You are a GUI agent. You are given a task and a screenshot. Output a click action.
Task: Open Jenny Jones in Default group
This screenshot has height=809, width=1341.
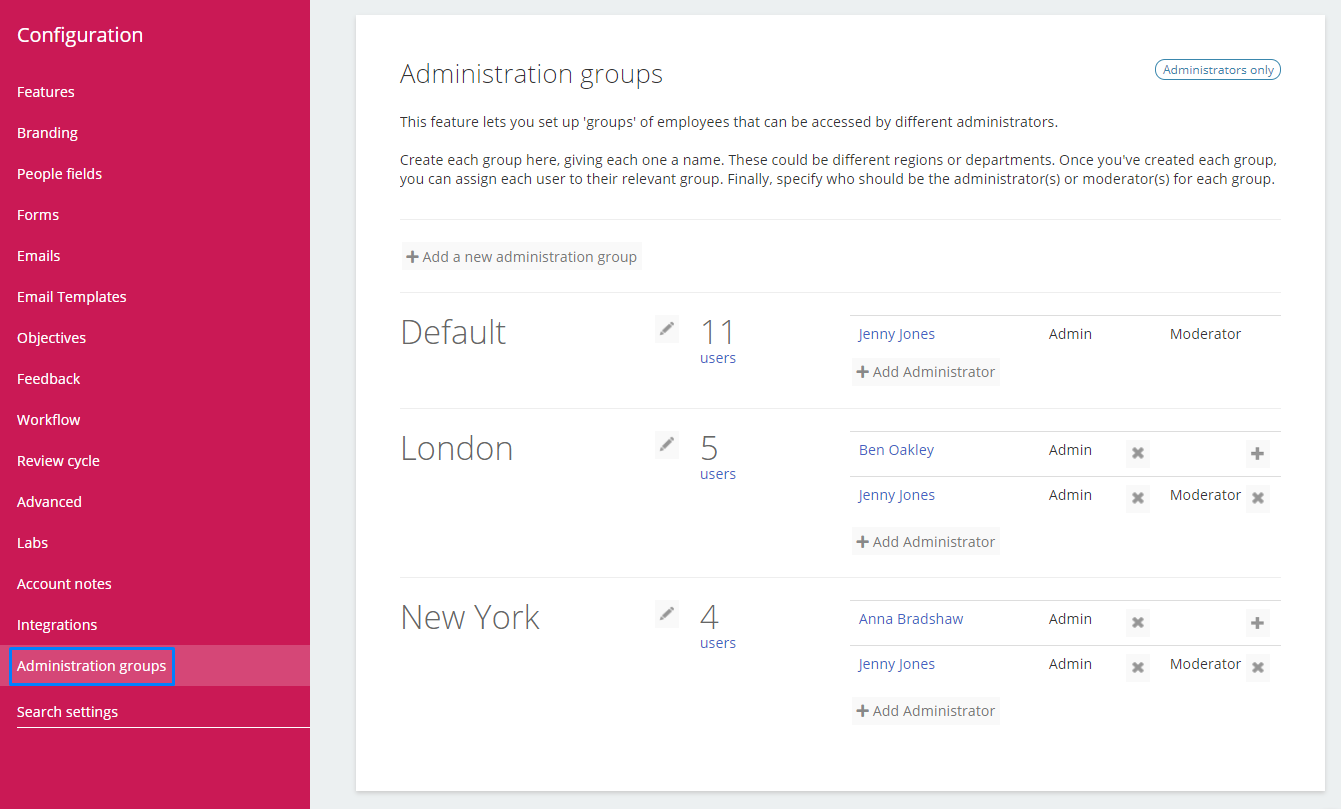coord(897,334)
